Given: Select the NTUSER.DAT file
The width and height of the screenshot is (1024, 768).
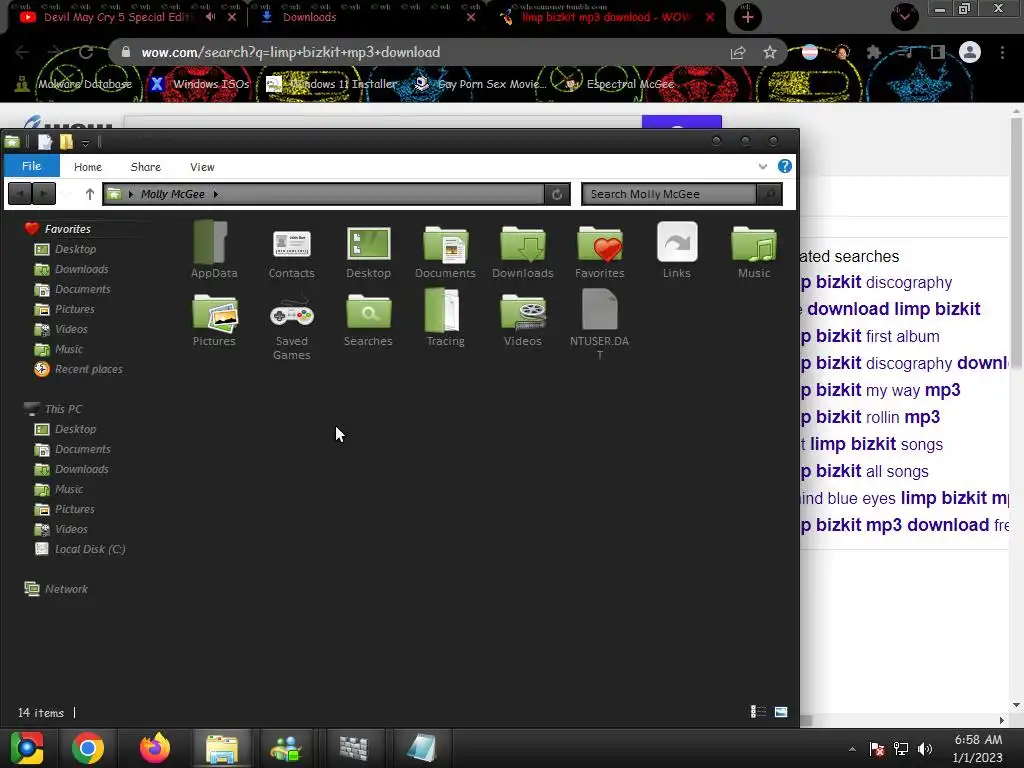Looking at the screenshot, I should (x=600, y=324).
